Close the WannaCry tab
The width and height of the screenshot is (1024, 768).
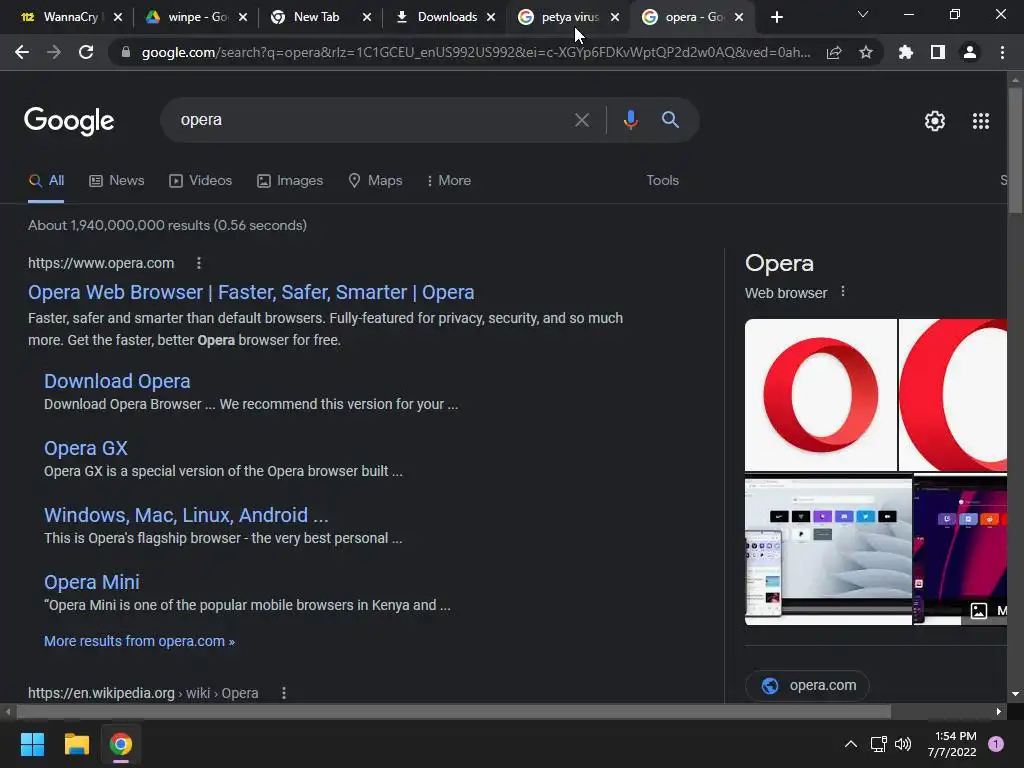pyautogui.click(x=118, y=18)
